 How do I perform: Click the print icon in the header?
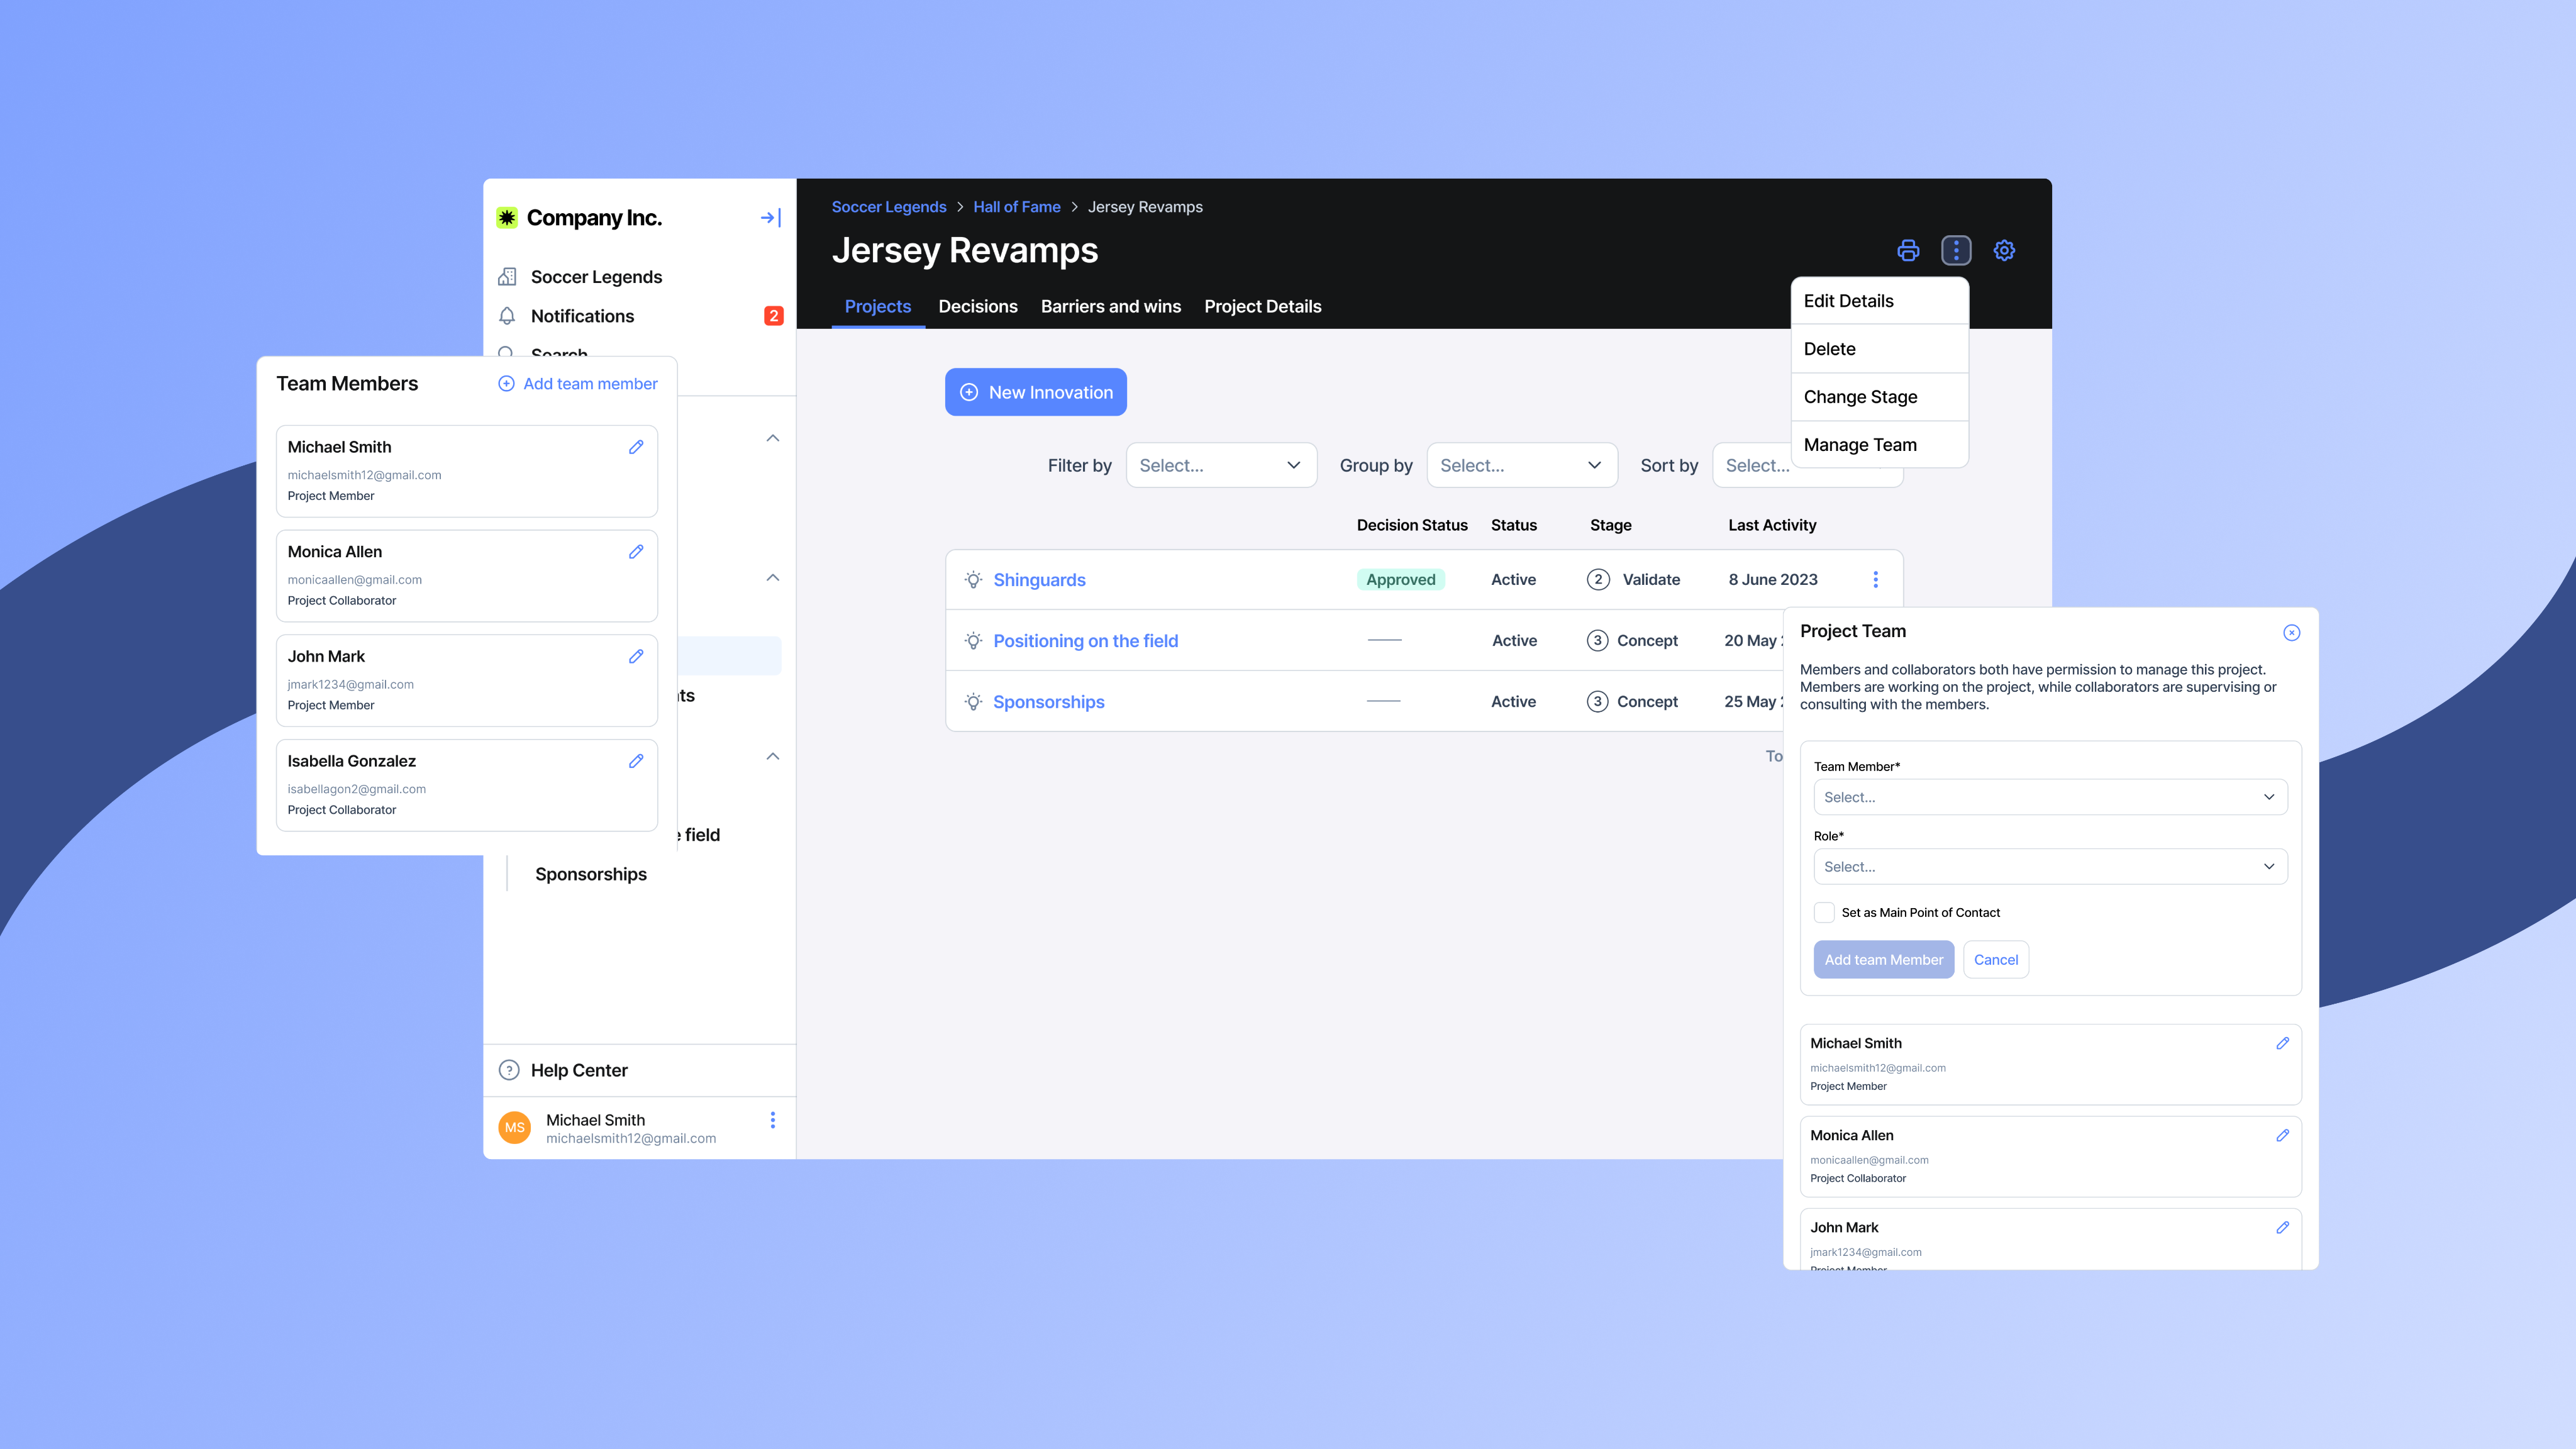pos(1908,250)
